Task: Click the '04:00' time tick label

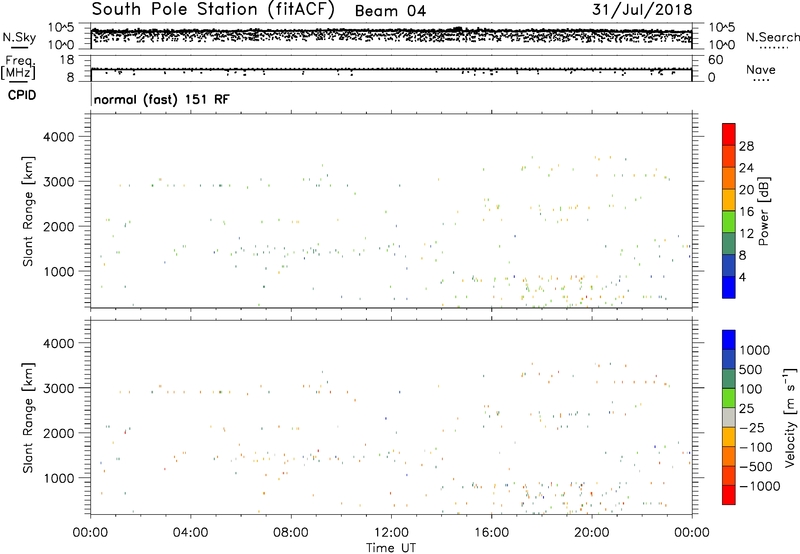Action: click(191, 533)
